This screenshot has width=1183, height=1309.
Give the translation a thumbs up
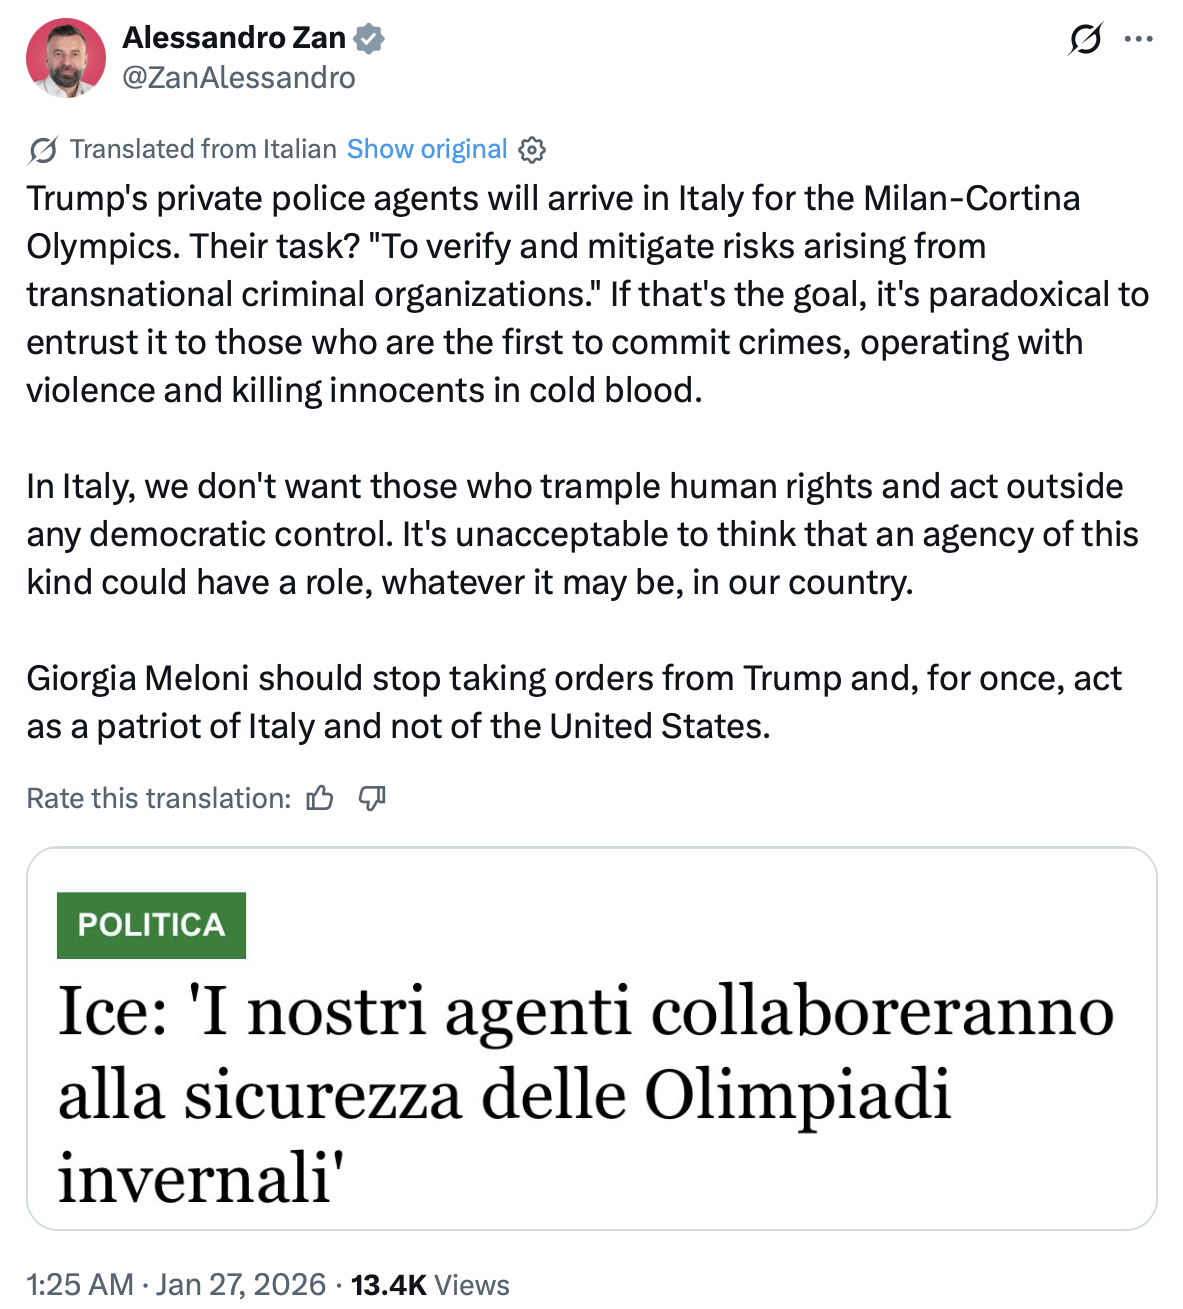click(319, 797)
